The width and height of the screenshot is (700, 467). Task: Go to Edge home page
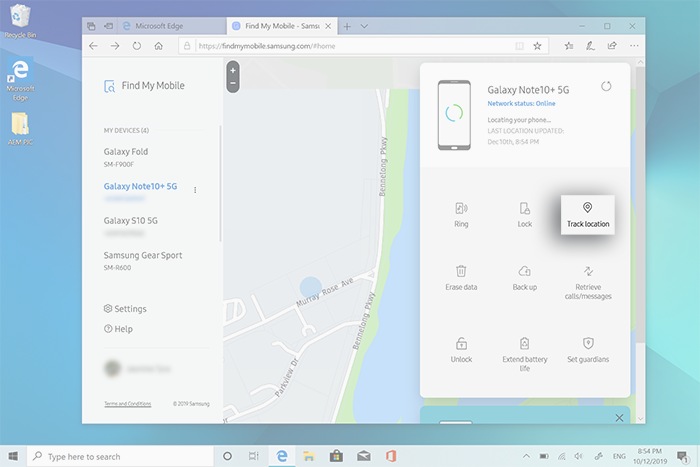158,46
